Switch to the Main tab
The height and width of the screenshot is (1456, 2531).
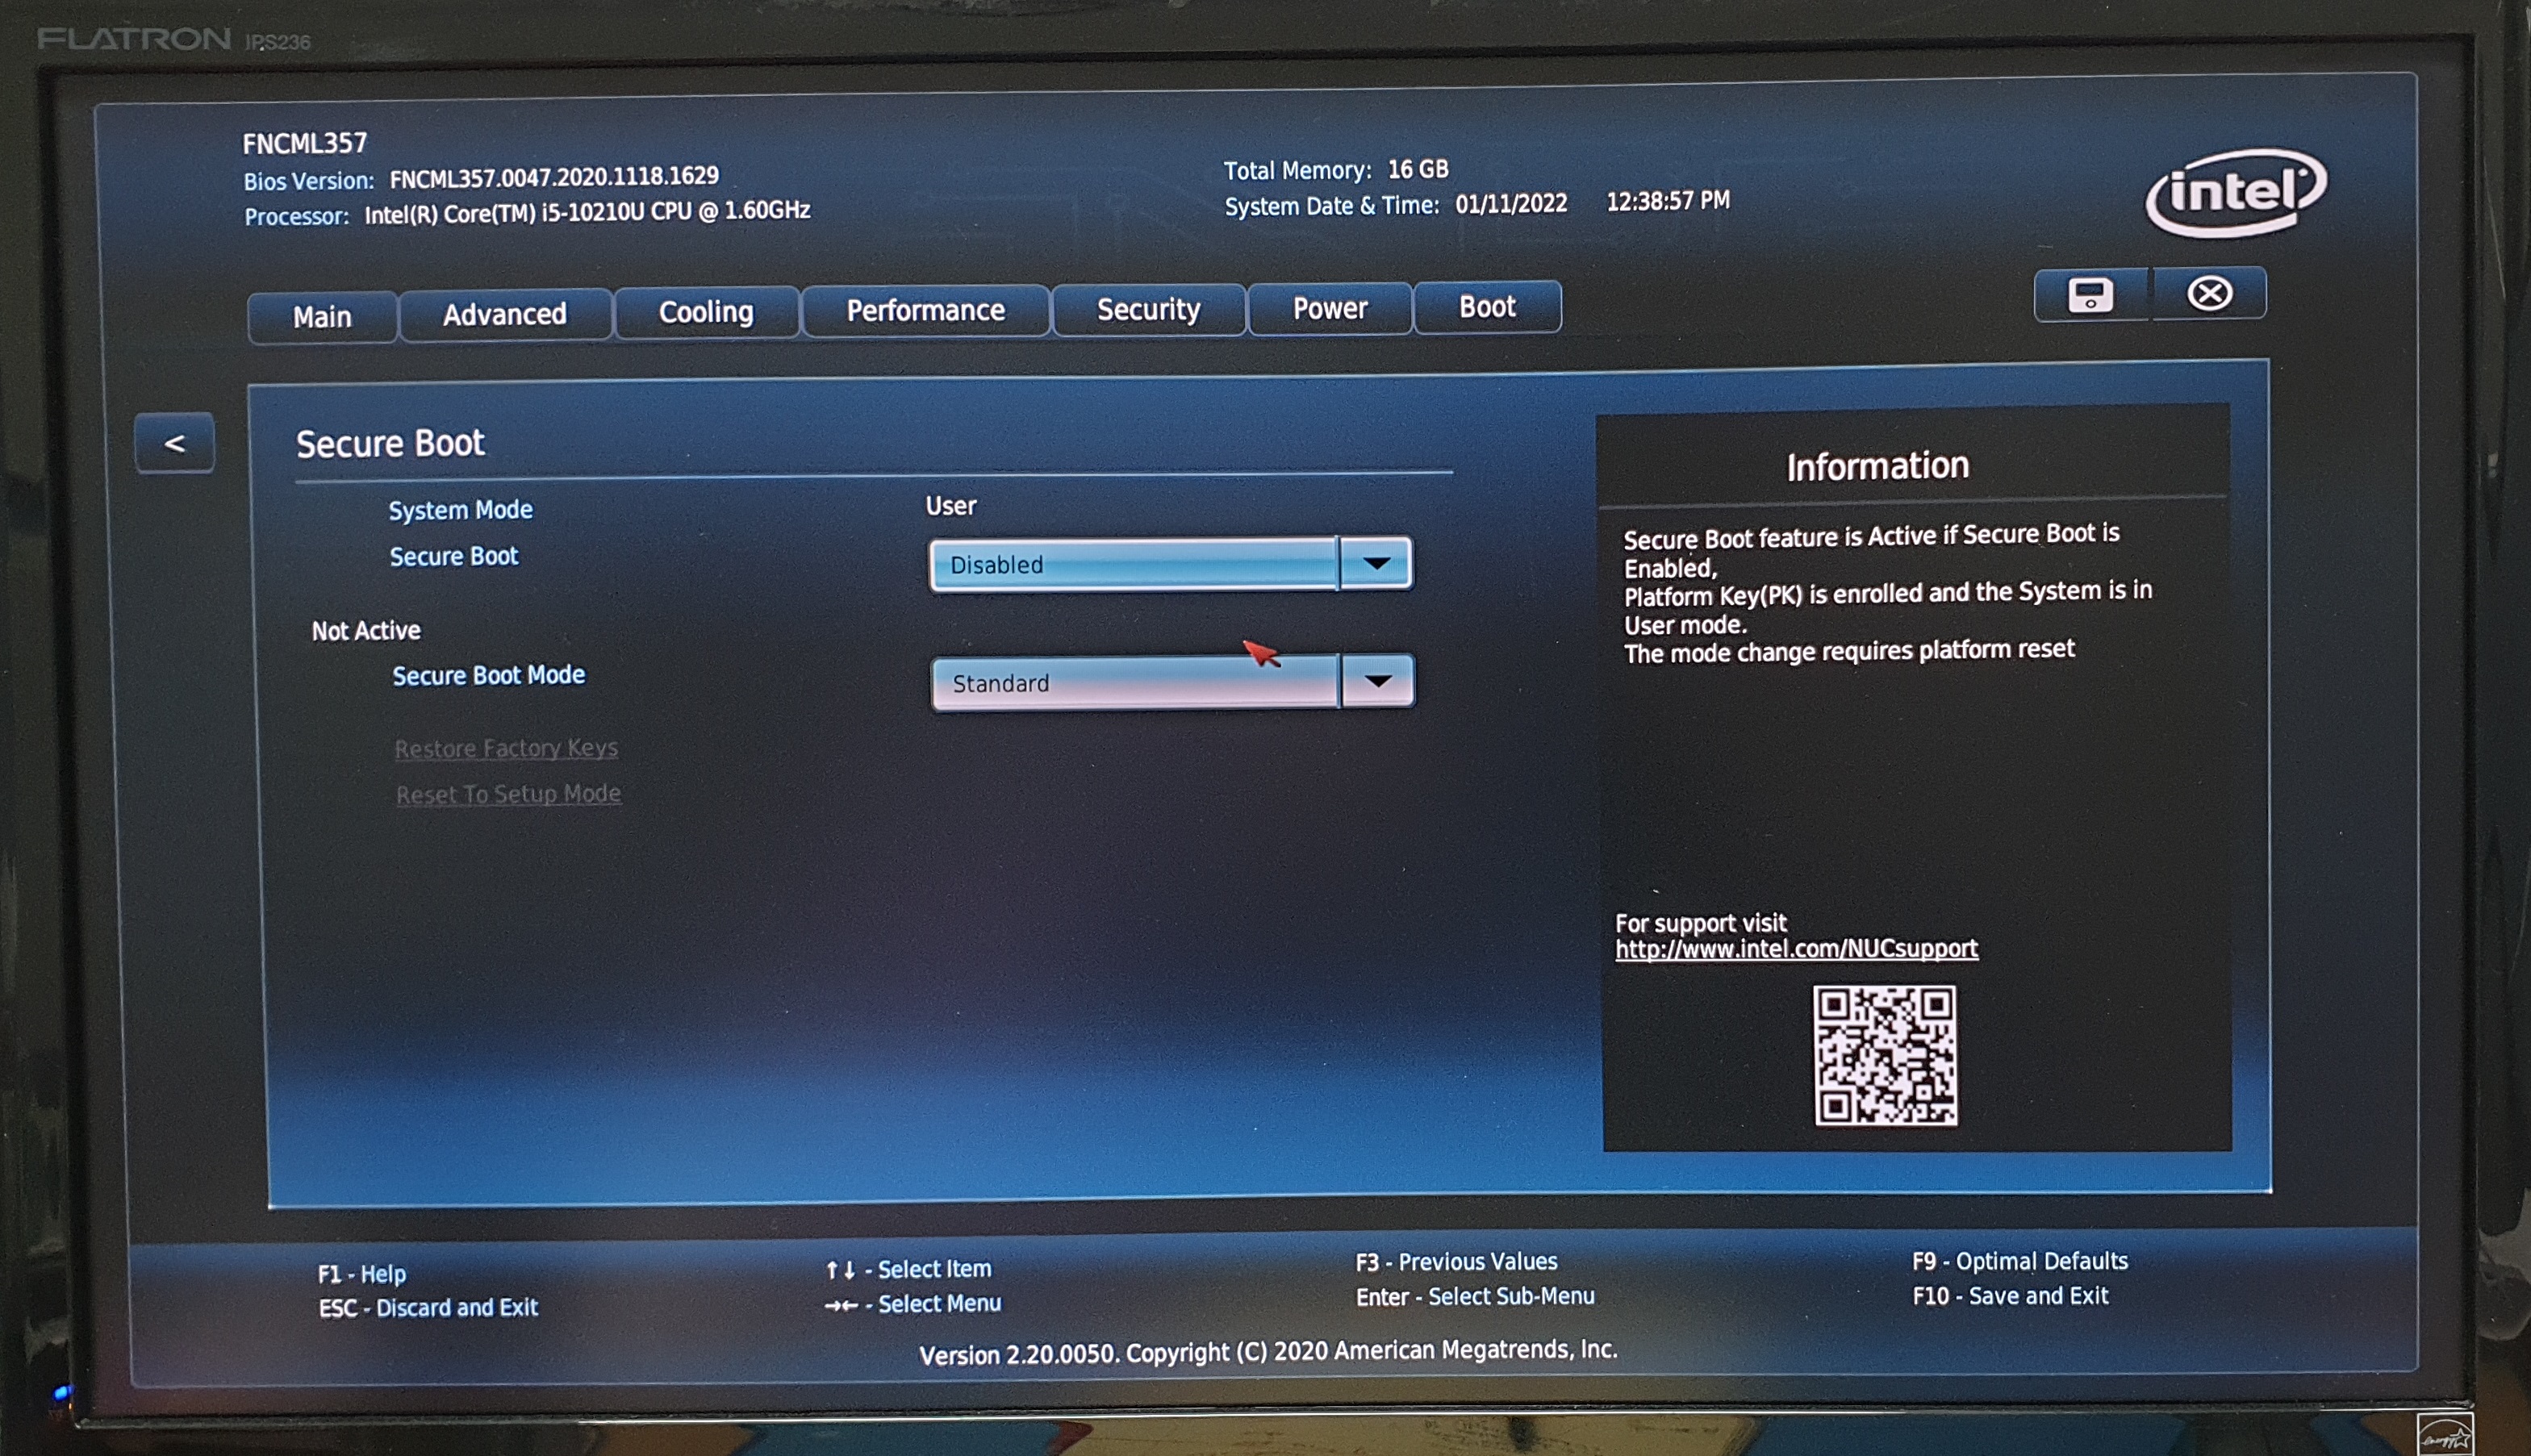tap(322, 317)
